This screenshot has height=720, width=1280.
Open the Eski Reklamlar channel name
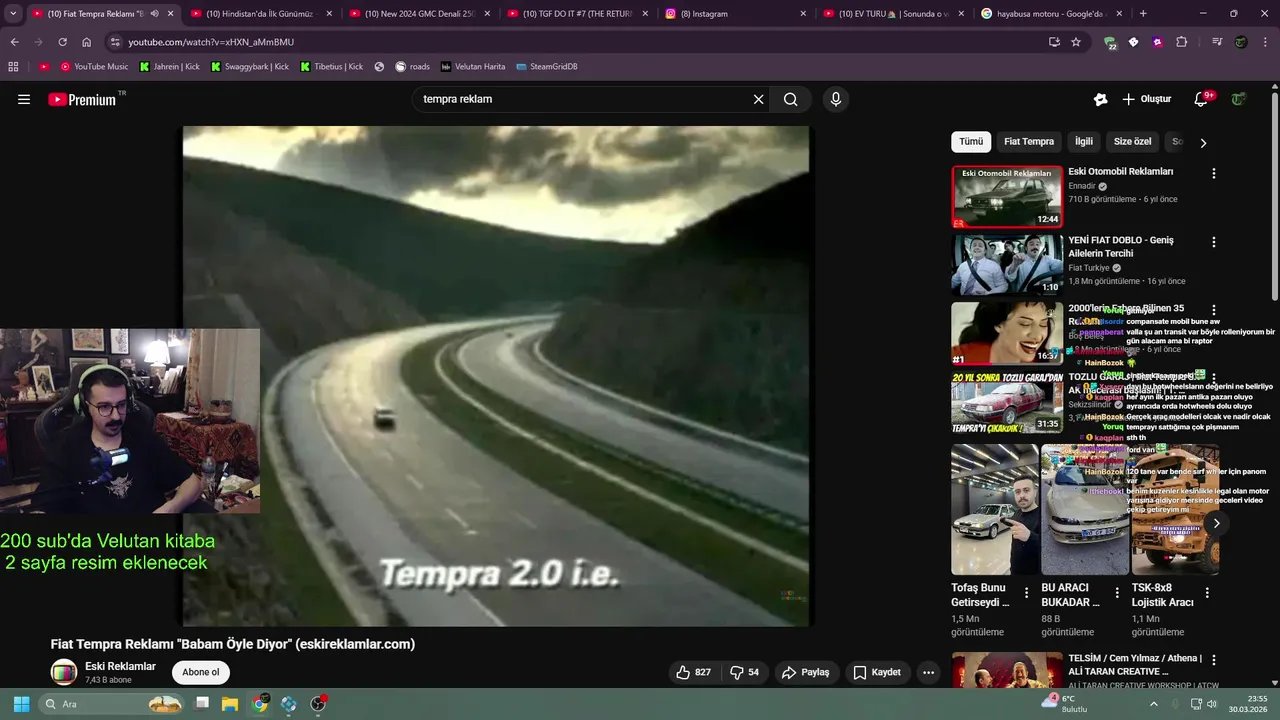[120, 666]
